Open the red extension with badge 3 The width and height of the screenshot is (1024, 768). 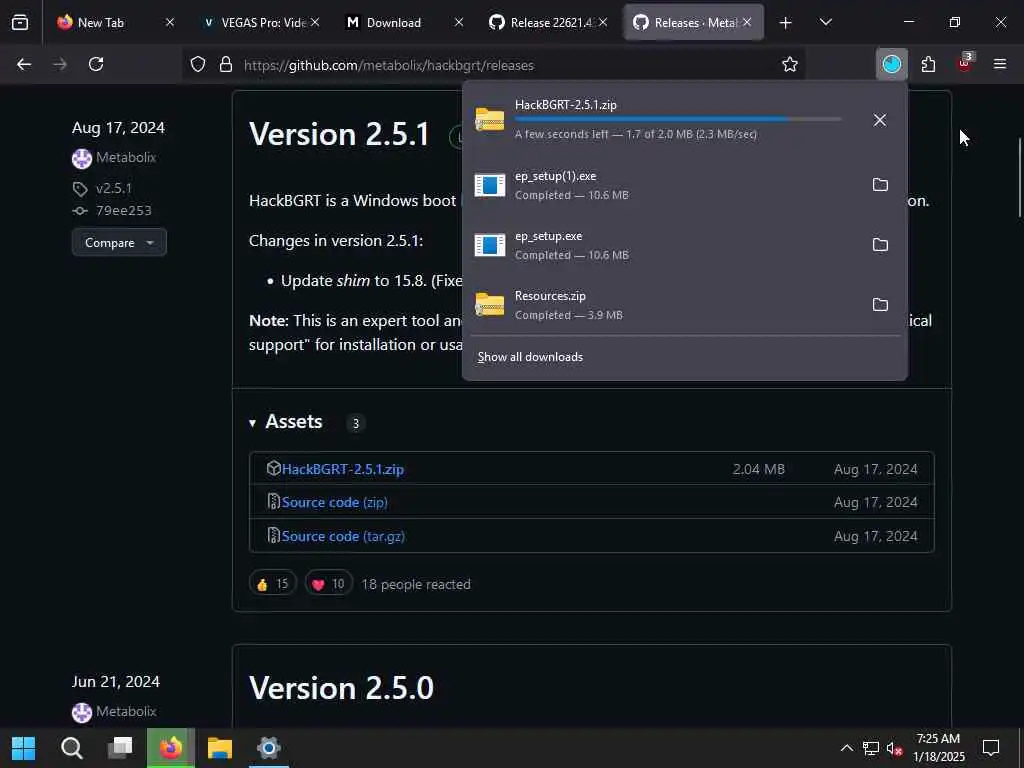(964, 63)
